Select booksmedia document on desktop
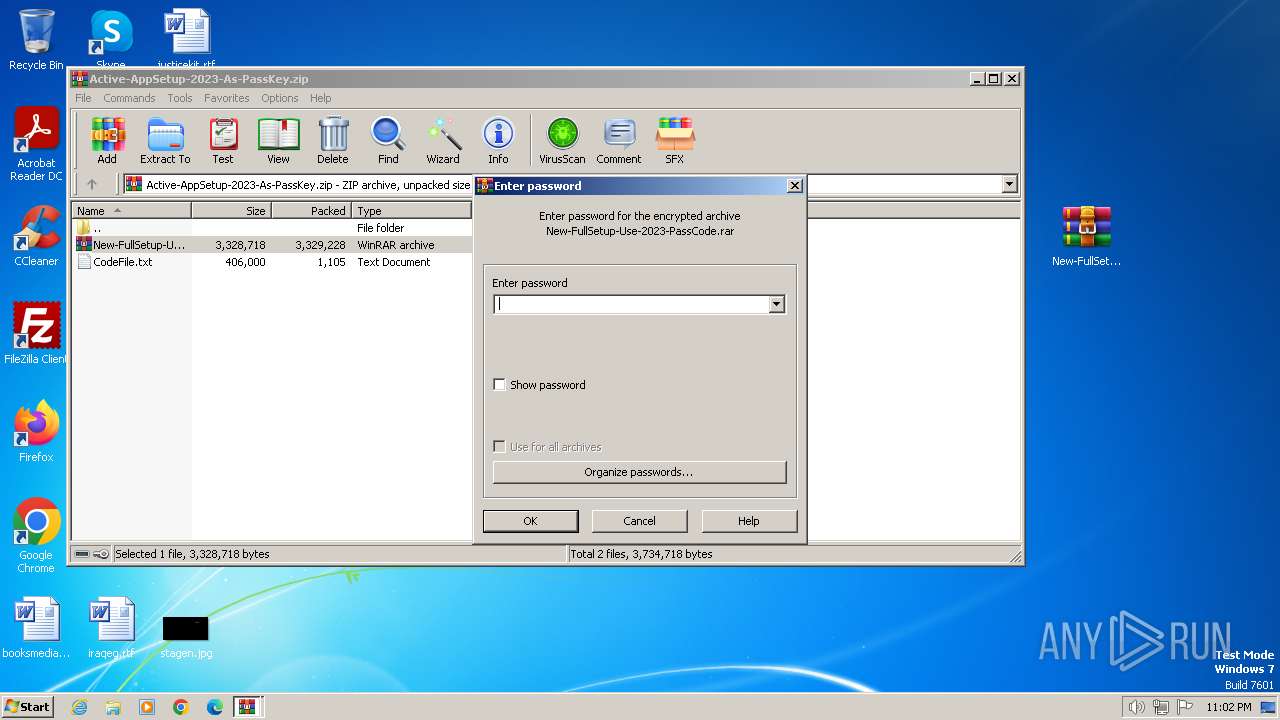 [36, 628]
